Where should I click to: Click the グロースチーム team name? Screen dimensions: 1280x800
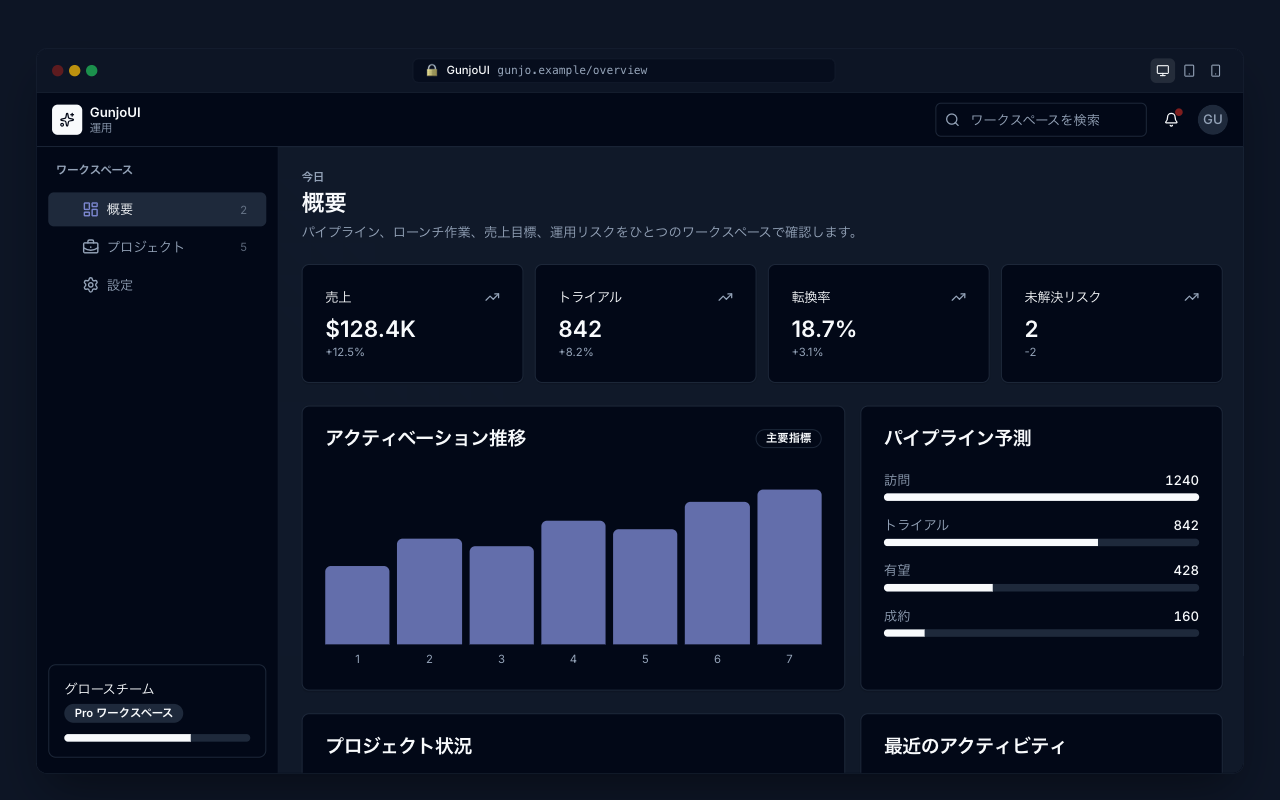click(109, 689)
